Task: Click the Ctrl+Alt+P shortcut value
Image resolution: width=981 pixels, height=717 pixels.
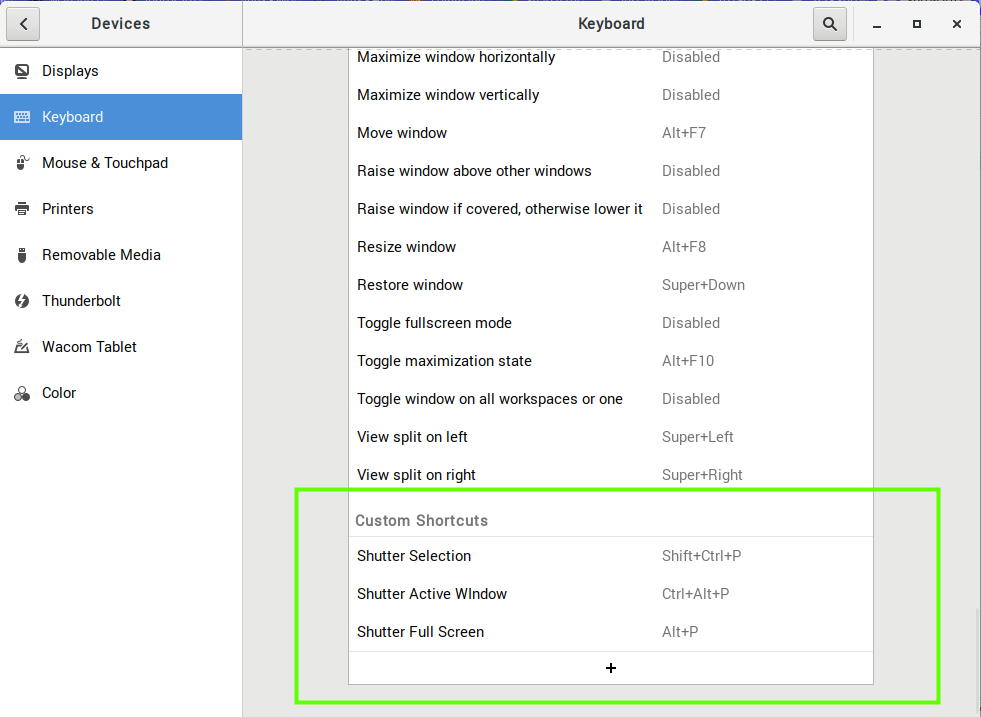Action: pyautogui.click(x=696, y=594)
